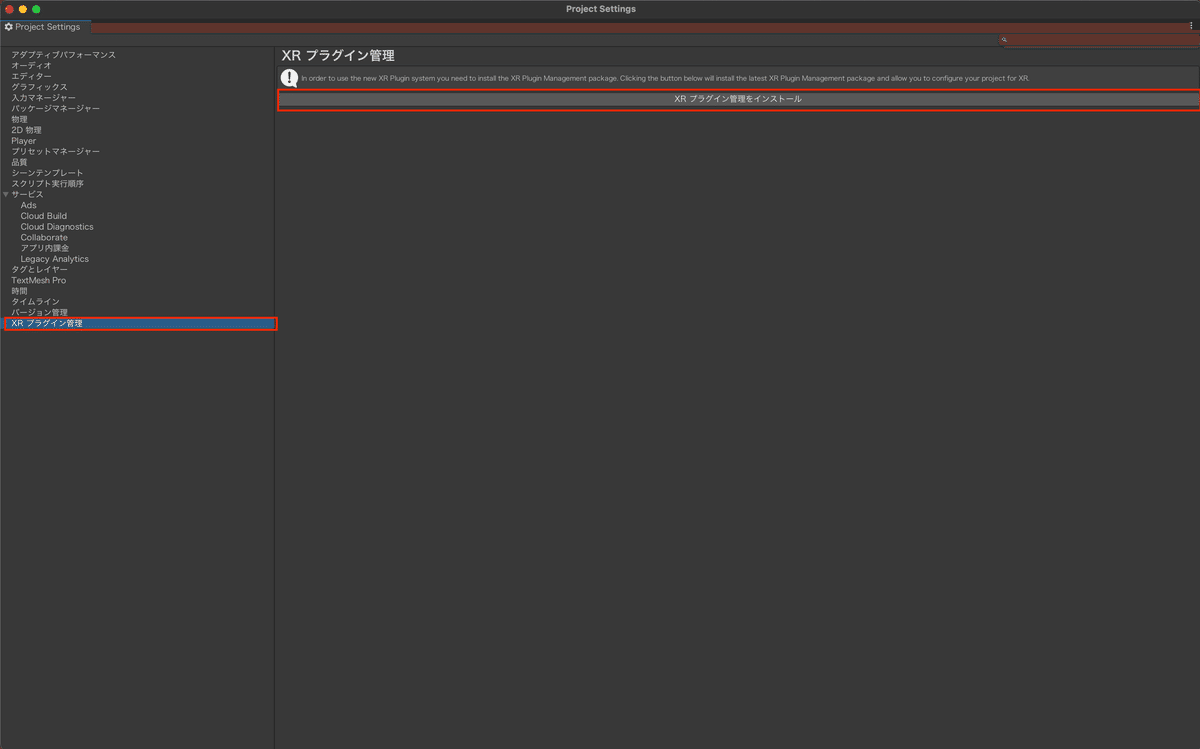Click the exclamation info icon
1200x749 pixels.
pos(289,78)
